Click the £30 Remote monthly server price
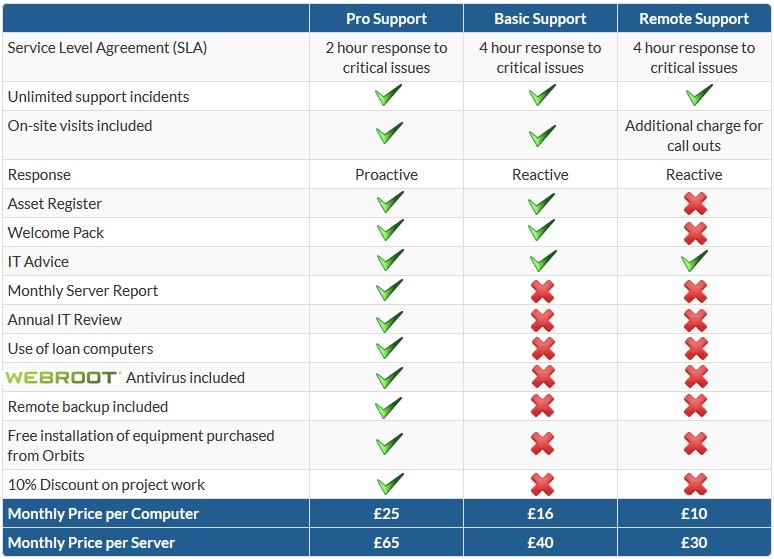 (x=694, y=543)
